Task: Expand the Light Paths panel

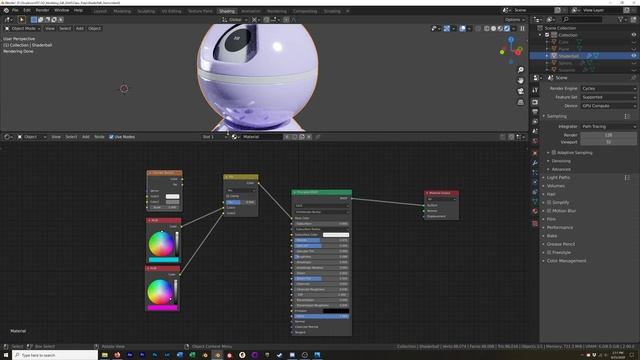Action: [x=558, y=178]
